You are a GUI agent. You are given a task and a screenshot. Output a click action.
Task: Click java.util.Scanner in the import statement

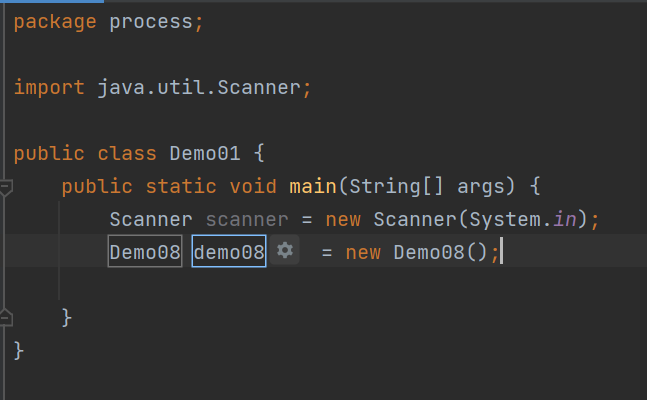point(198,87)
